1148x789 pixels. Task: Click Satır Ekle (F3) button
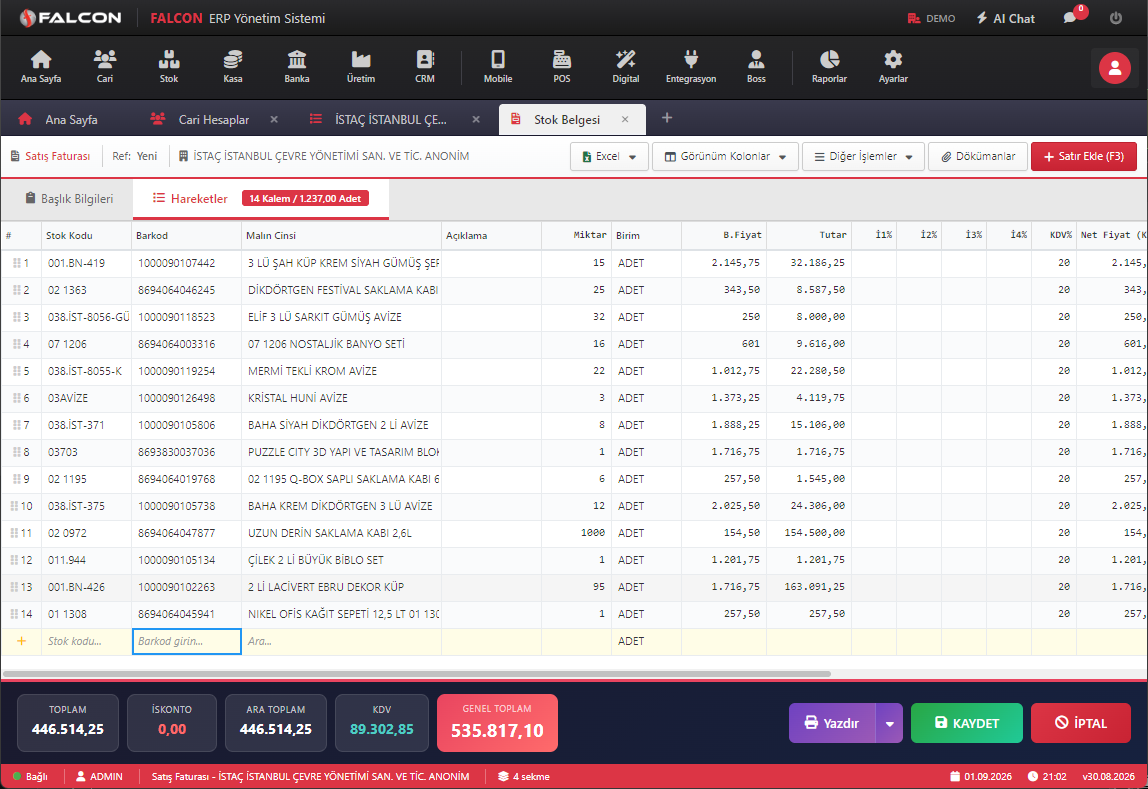[x=1084, y=157]
